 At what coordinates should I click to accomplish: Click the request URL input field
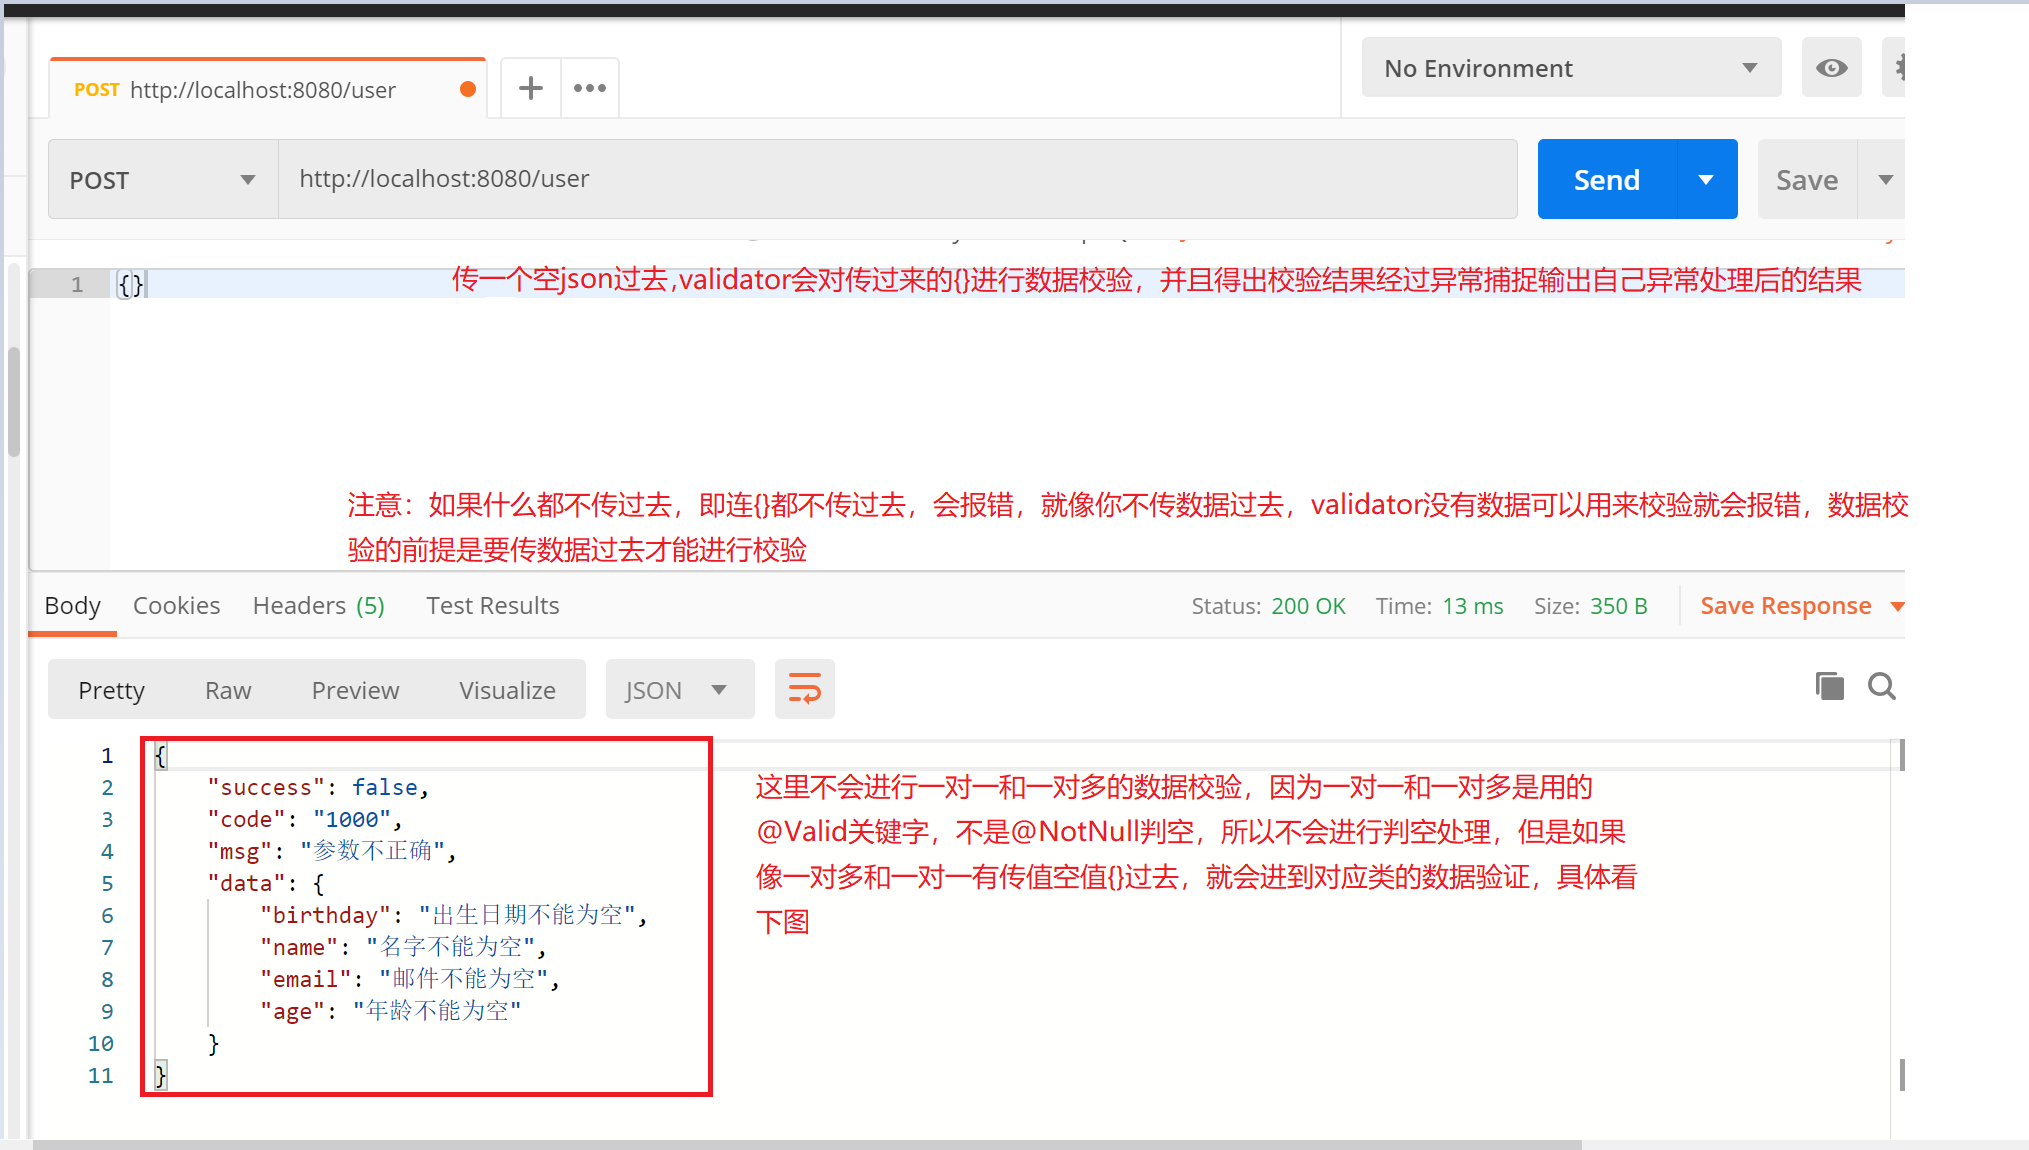pyautogui.click(x=896, y=179)
